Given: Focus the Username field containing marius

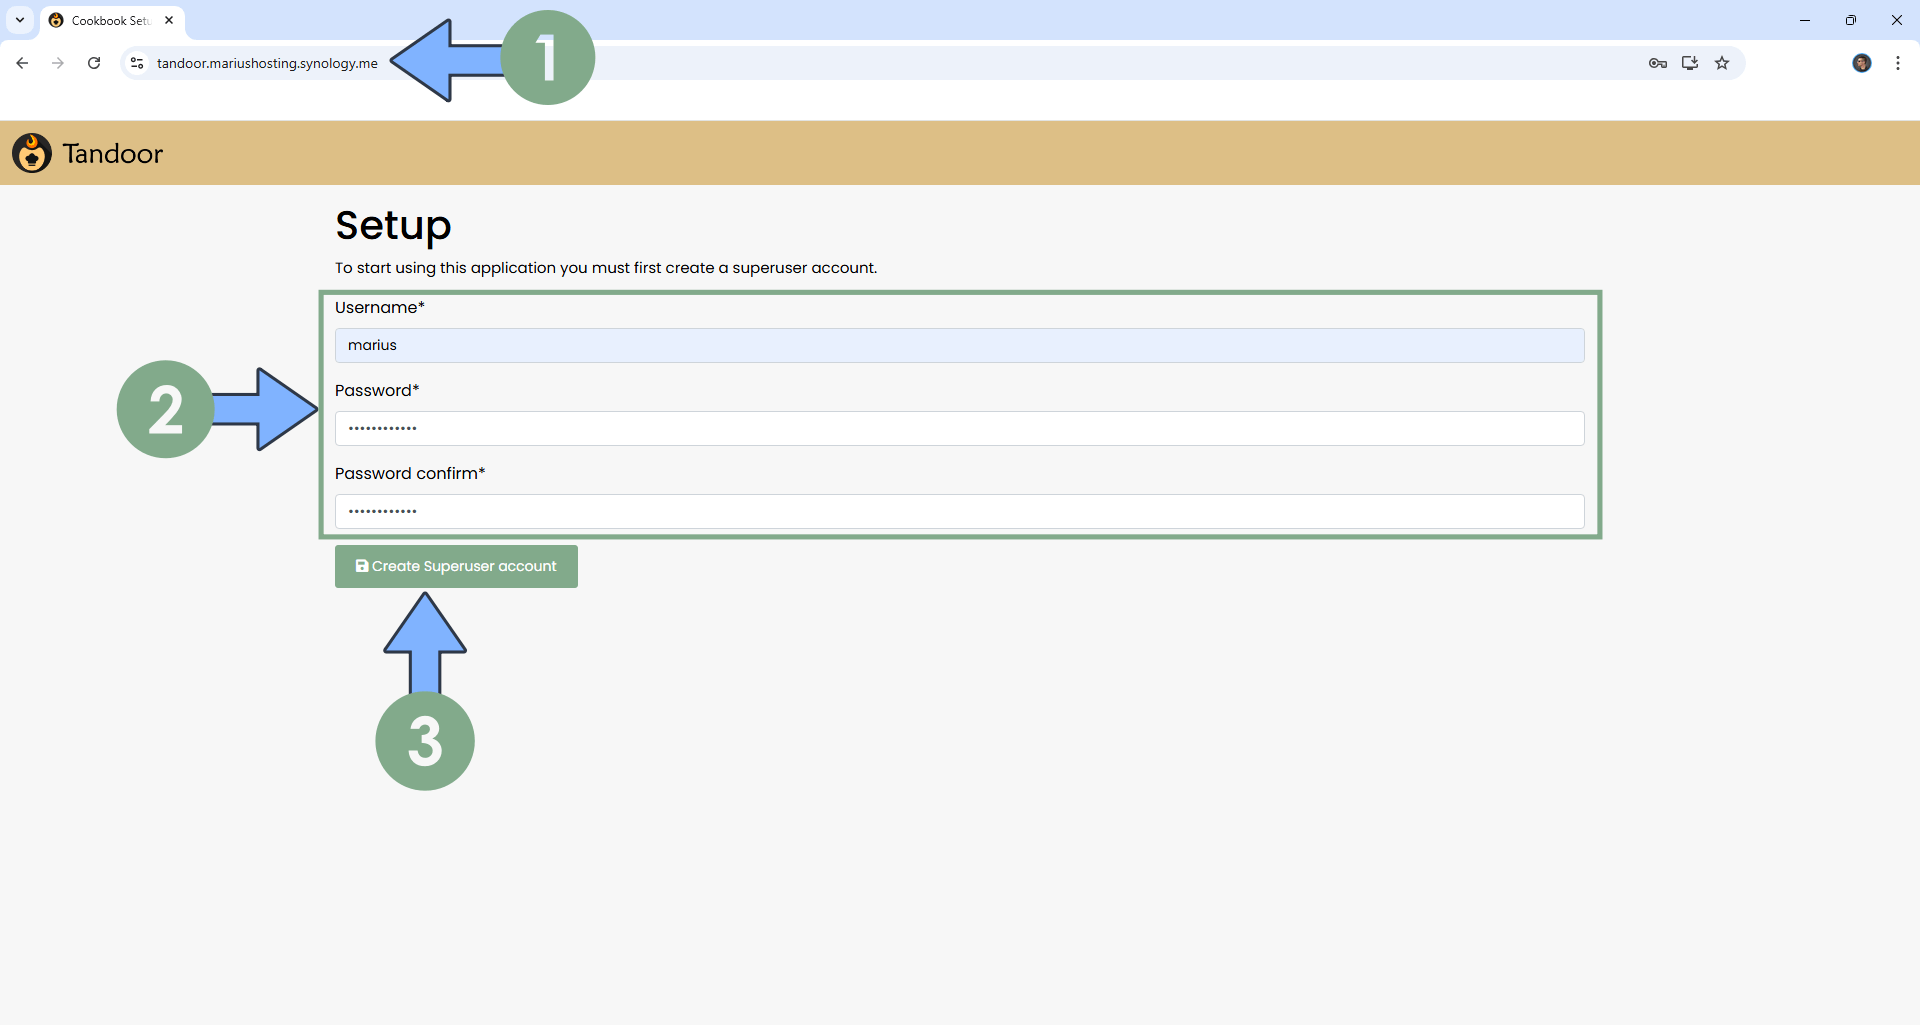Looking at the screenshot, I should click(x=959, y=345).
